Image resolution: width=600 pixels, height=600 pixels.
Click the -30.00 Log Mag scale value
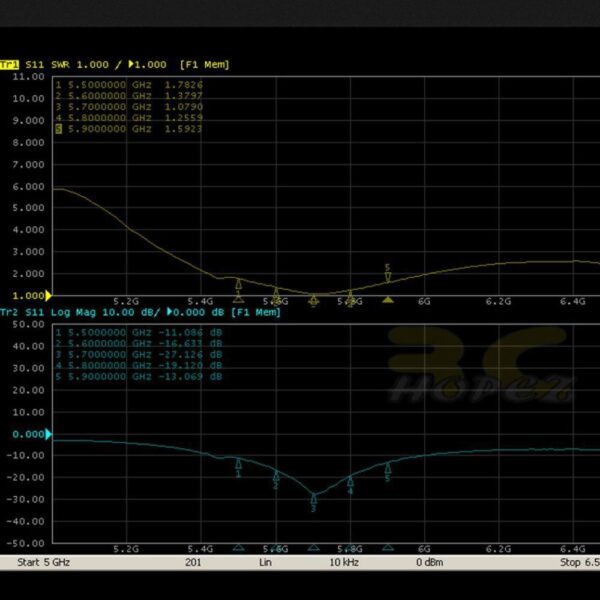click(x=25, y=499)
